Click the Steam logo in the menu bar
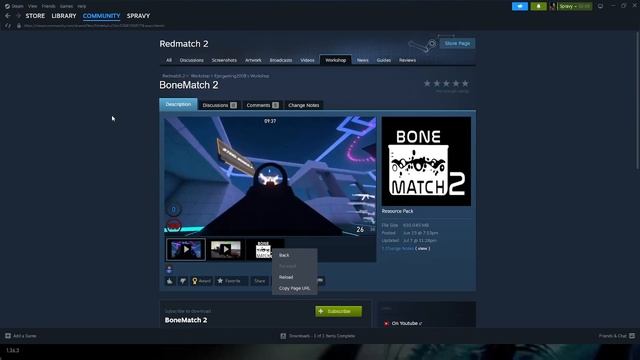640x360 pixels. (x=7, y=6)
